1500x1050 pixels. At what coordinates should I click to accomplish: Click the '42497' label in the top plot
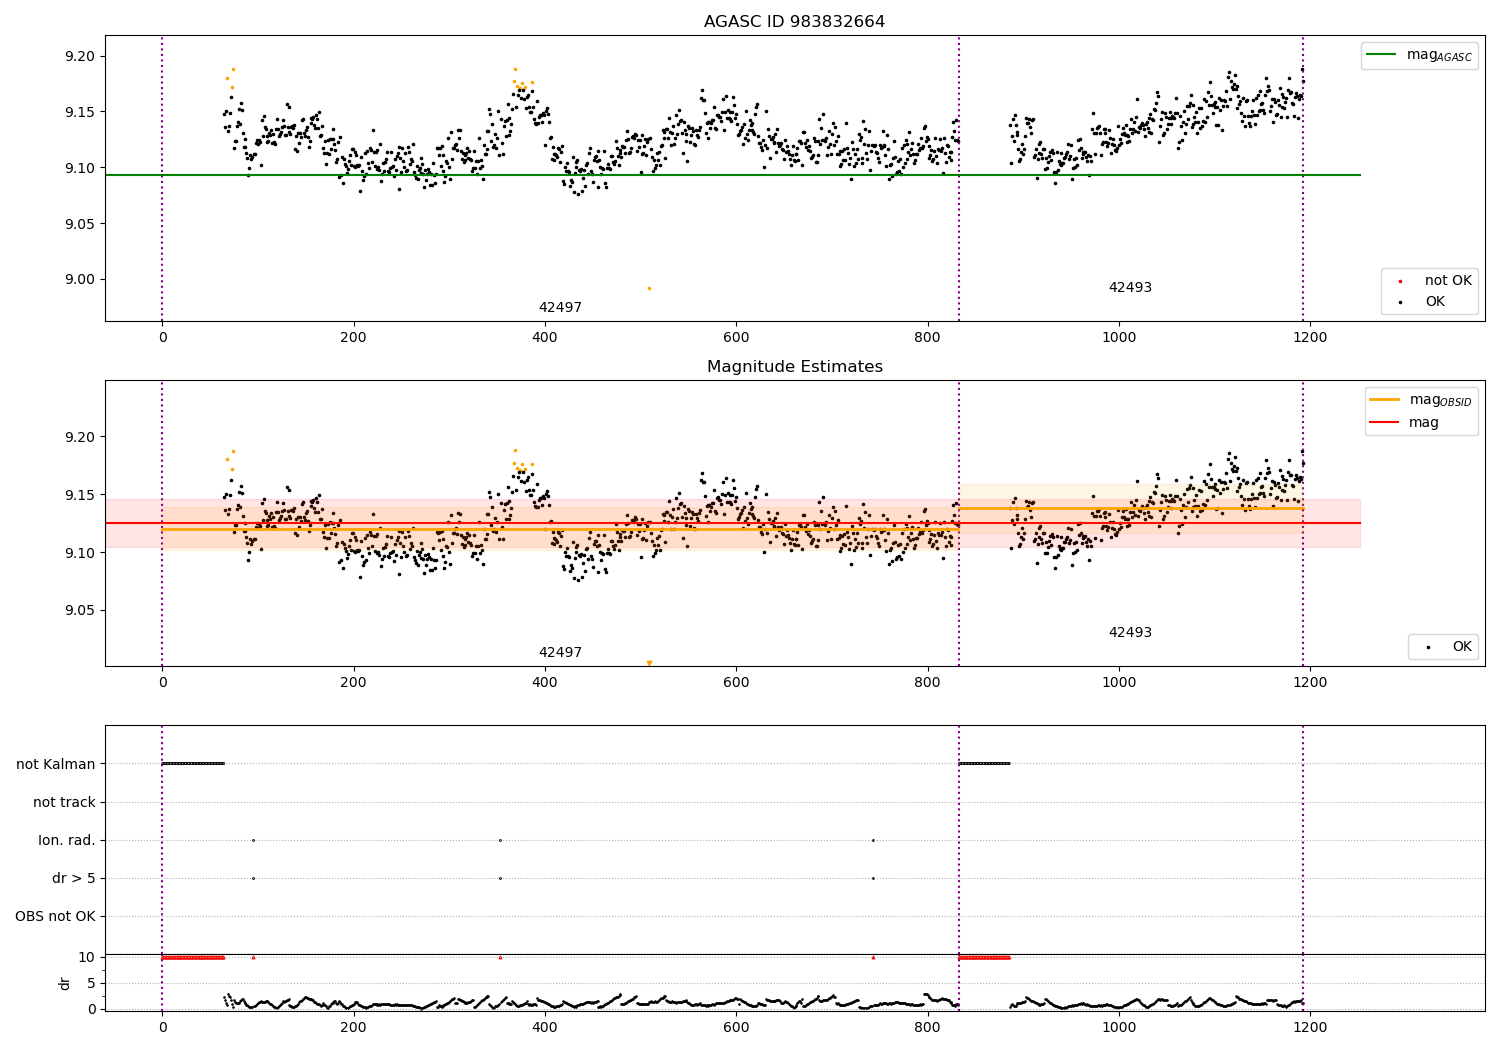pyautogui.click(x=560, y=308)
